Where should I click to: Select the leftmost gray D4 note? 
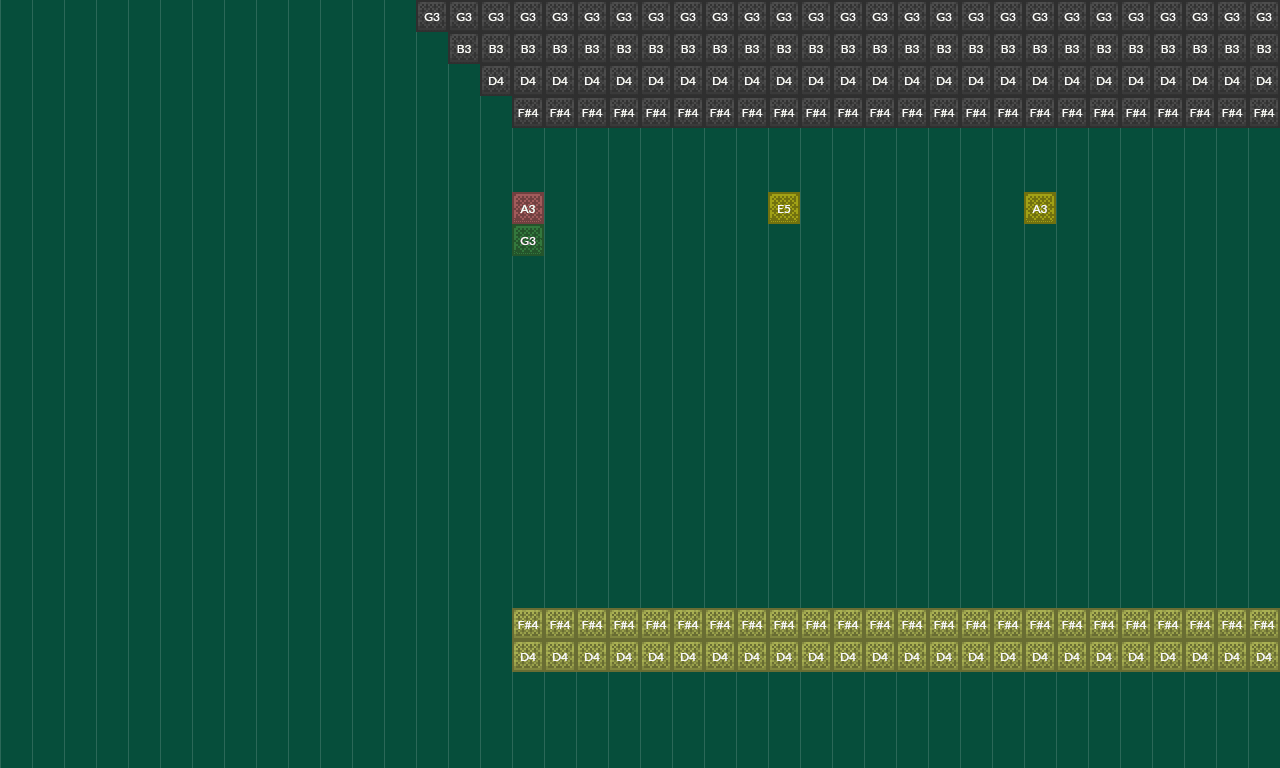496,80
